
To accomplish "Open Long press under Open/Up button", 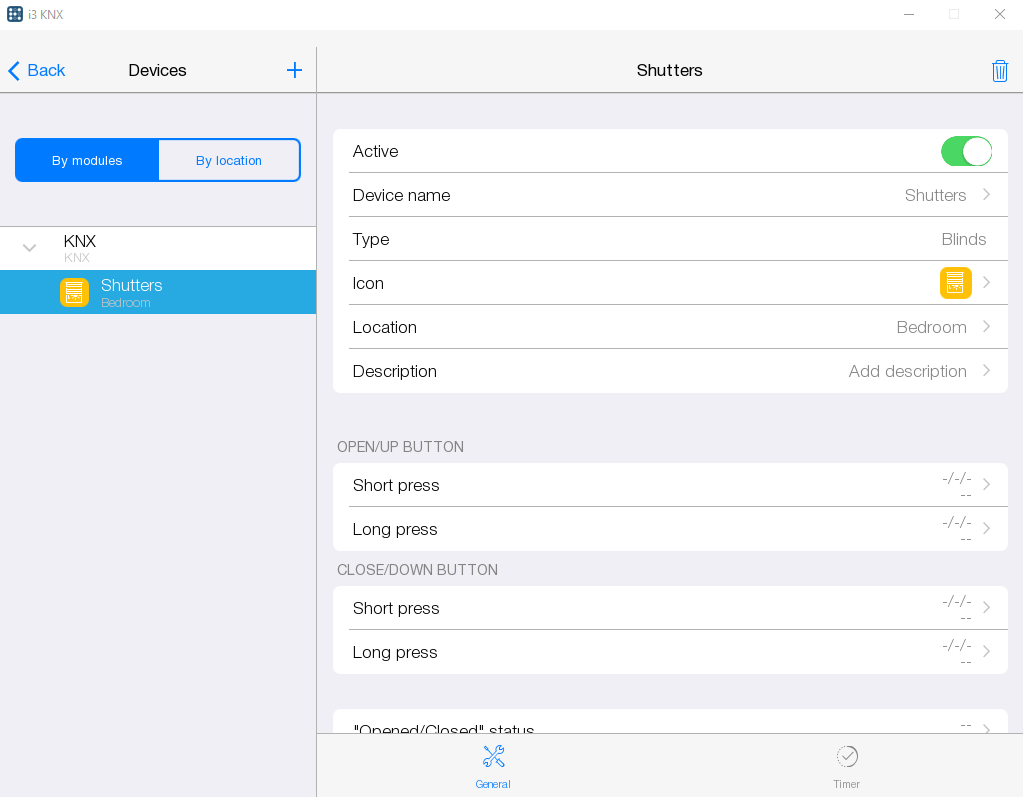I will (670, 529).
